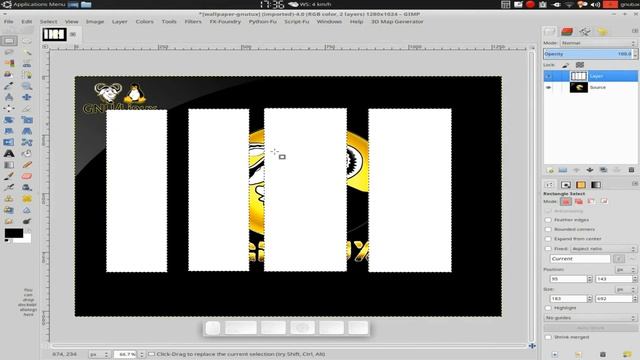The image size is (640, 360).
Task: Select the Blend gradient tool
Action: coord(9,165)
